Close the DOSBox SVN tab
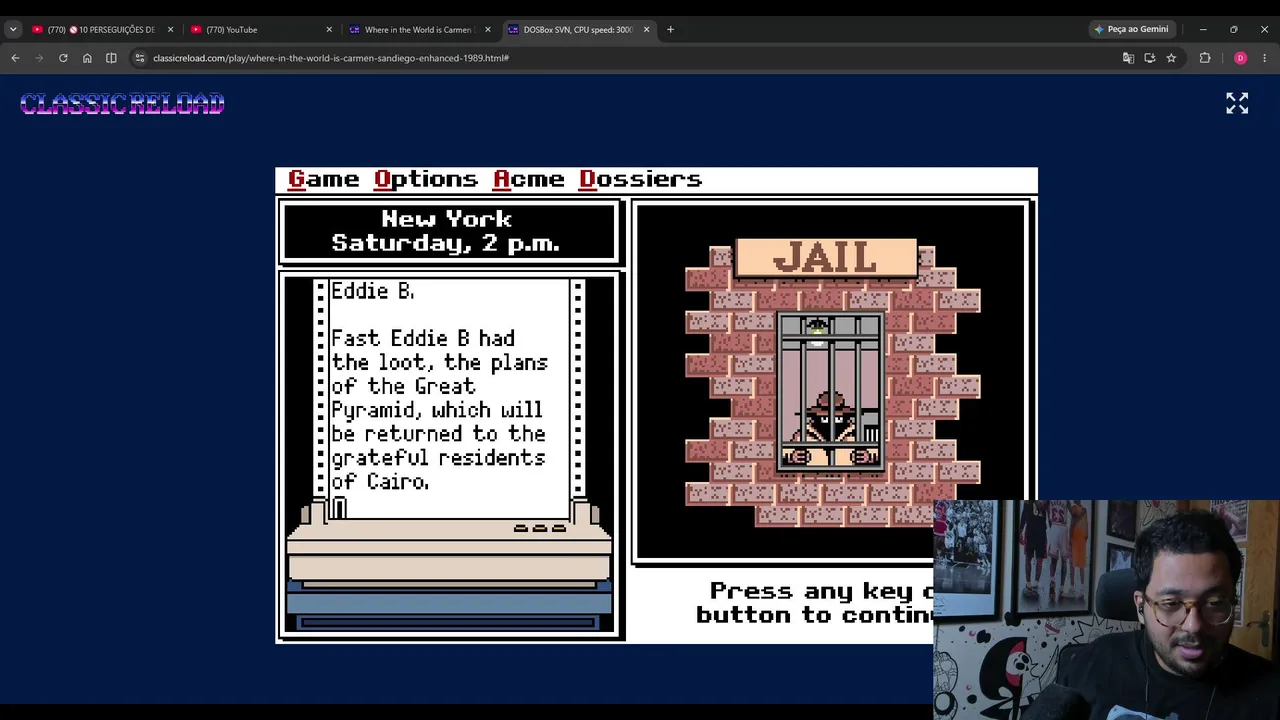The height and width of the screenshot is (720, 1280). (x=646, y=30)
